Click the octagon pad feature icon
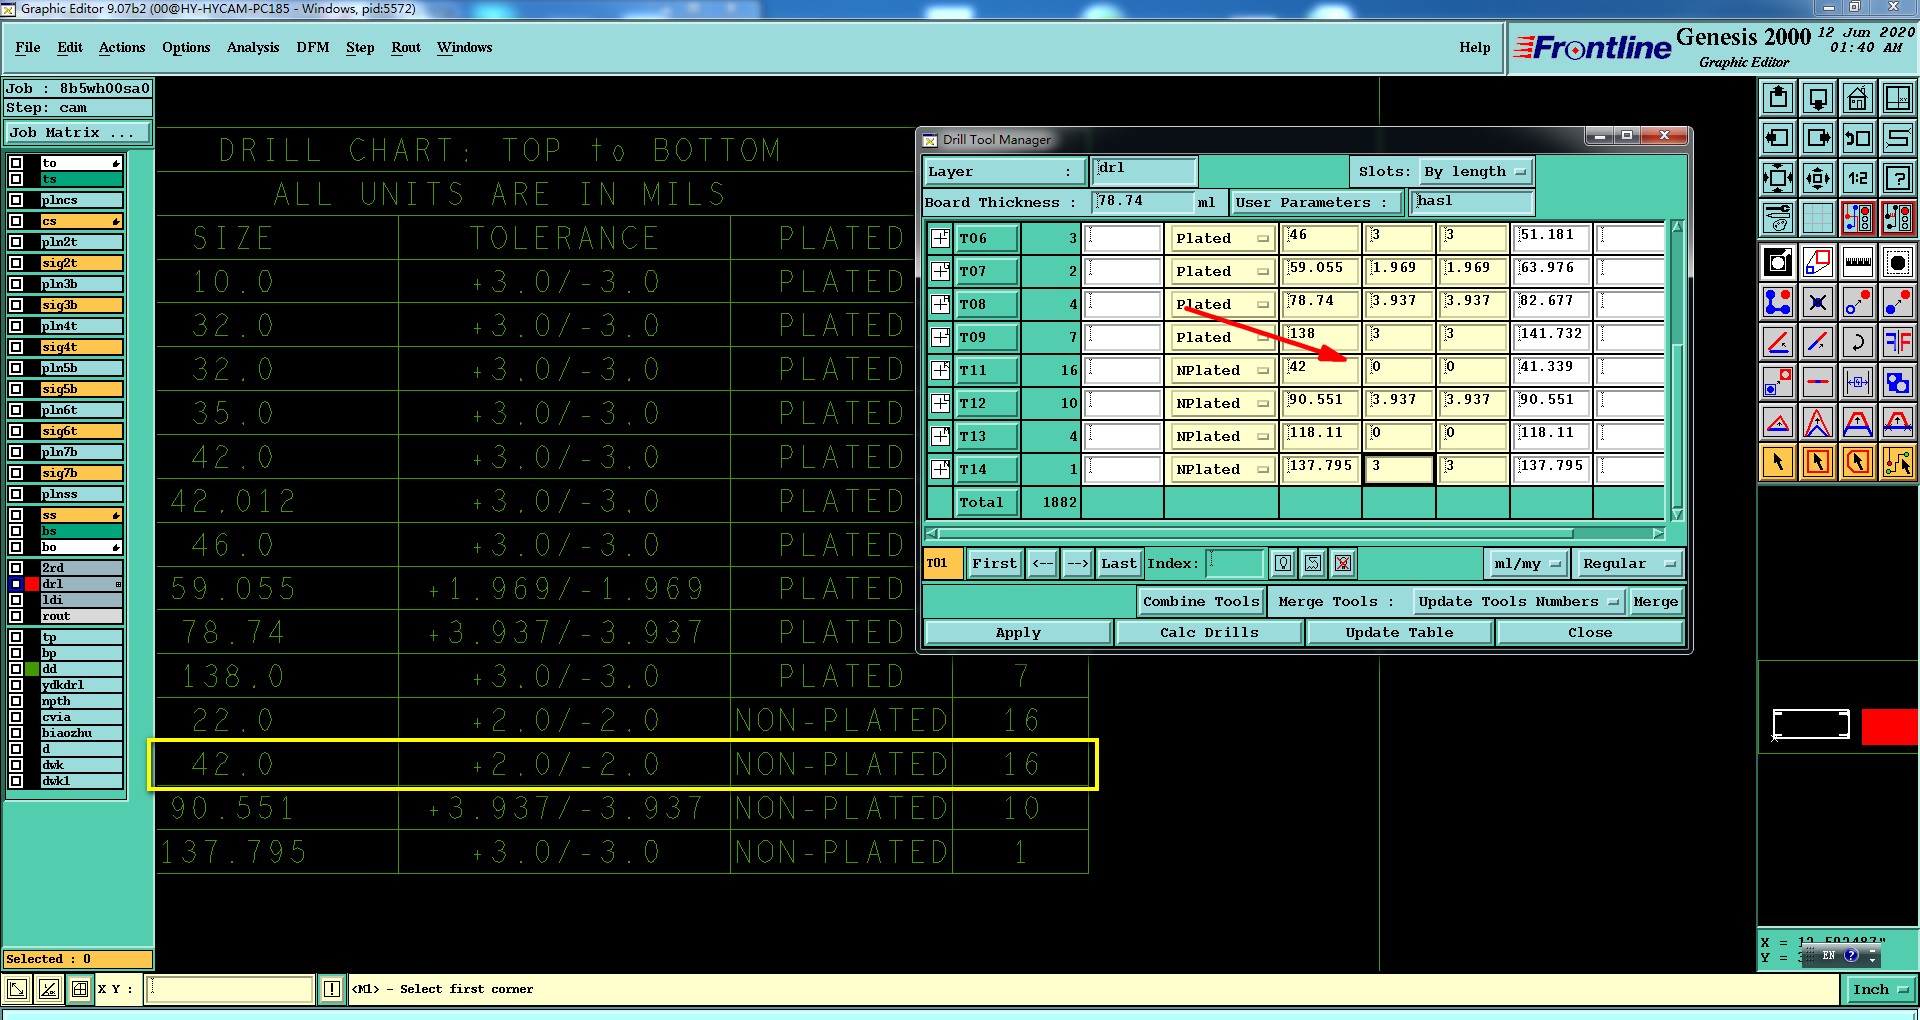 click(1898, 263)
